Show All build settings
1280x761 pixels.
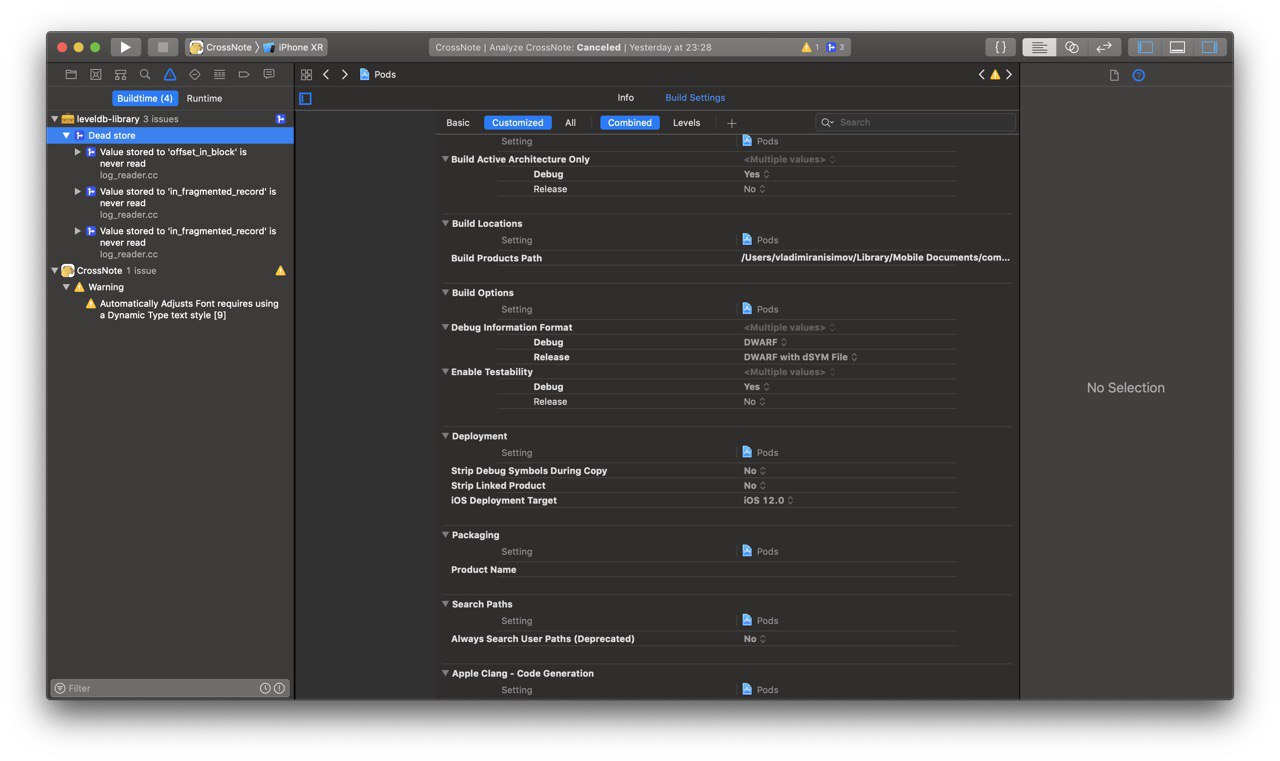click(570, 123)
